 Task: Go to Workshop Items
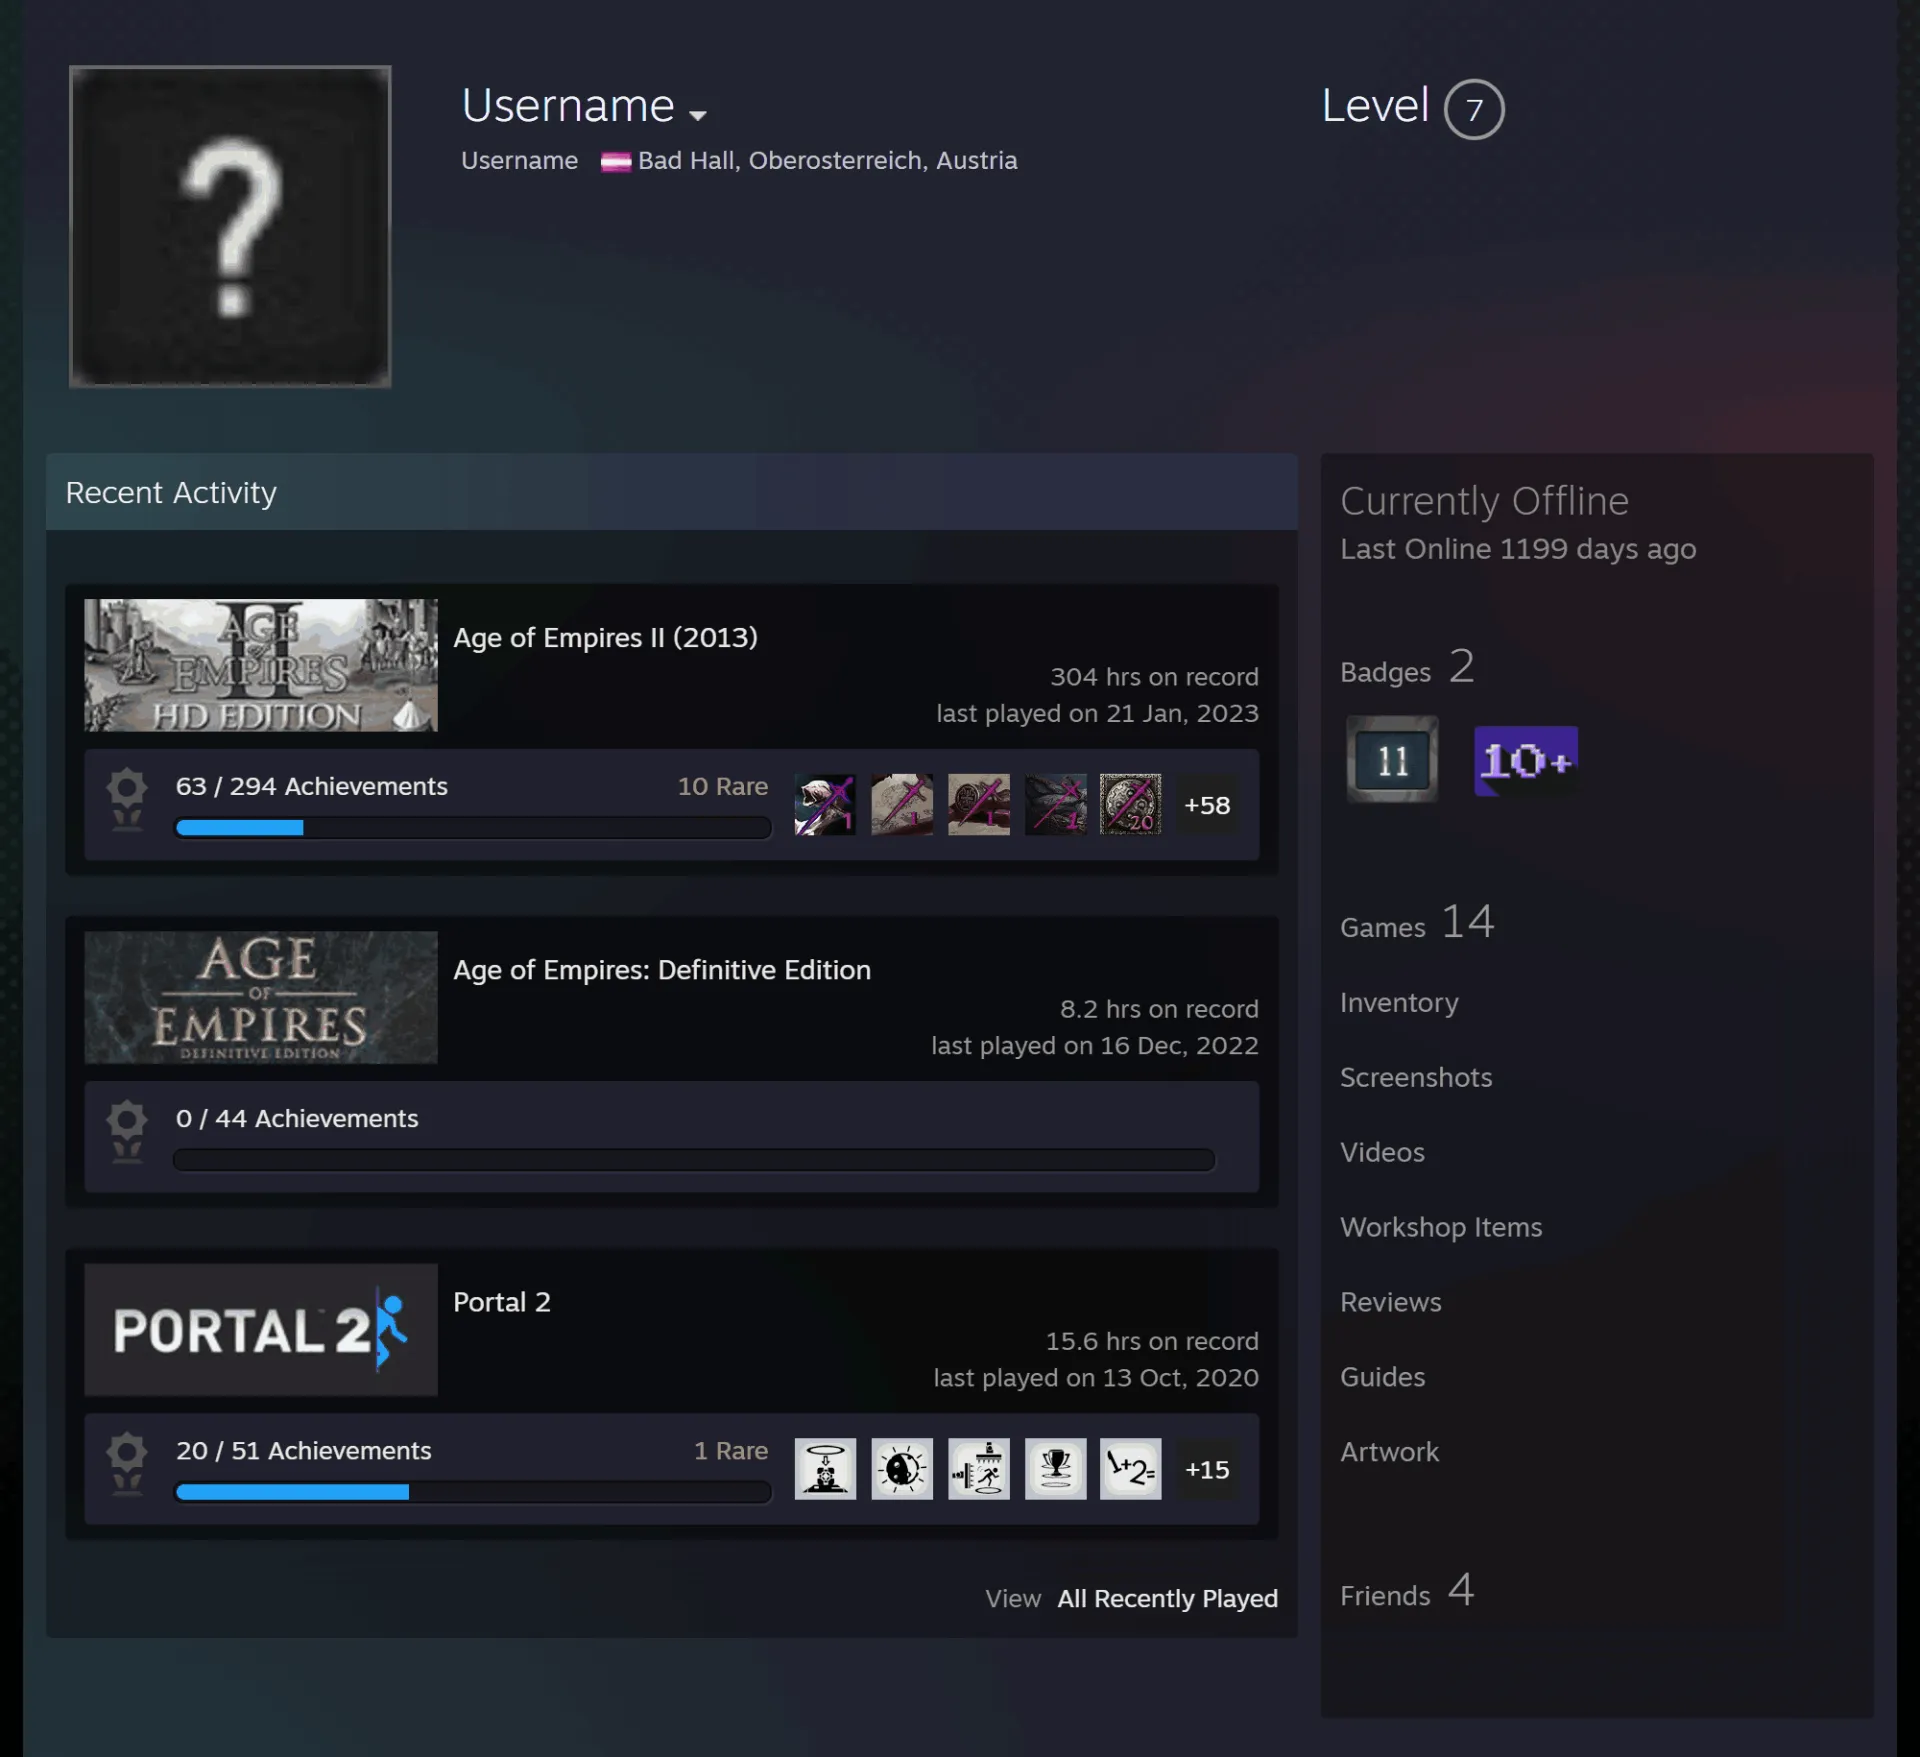(1441, 1227)
